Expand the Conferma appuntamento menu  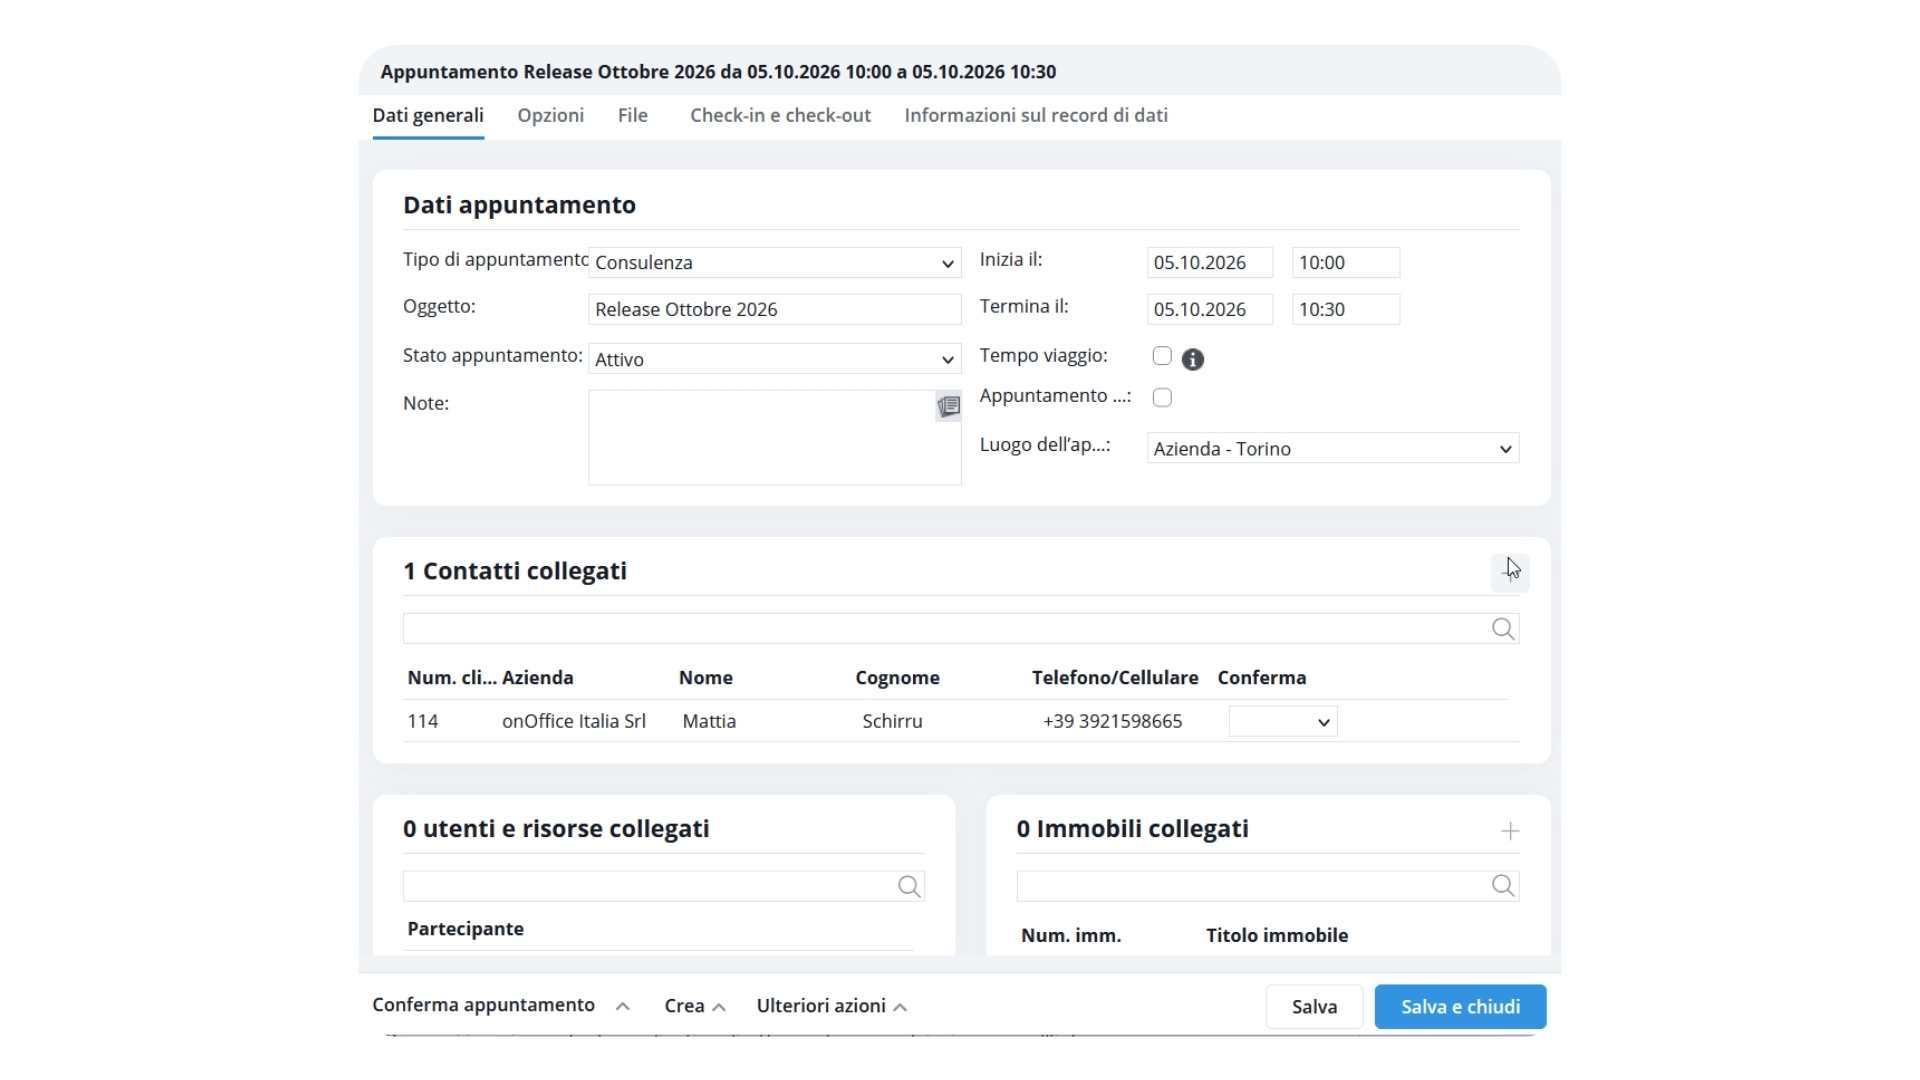(501, 1005)
